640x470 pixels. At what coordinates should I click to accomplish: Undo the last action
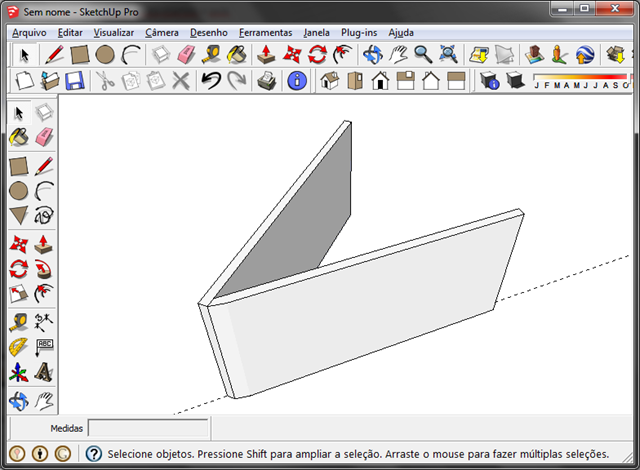point(211,80)
